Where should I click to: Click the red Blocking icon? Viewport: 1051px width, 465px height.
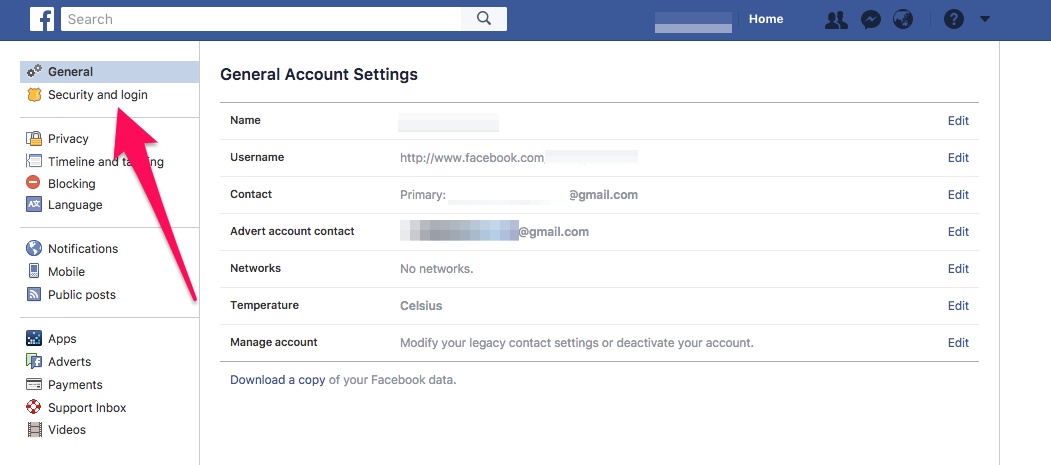coord(34,182)
